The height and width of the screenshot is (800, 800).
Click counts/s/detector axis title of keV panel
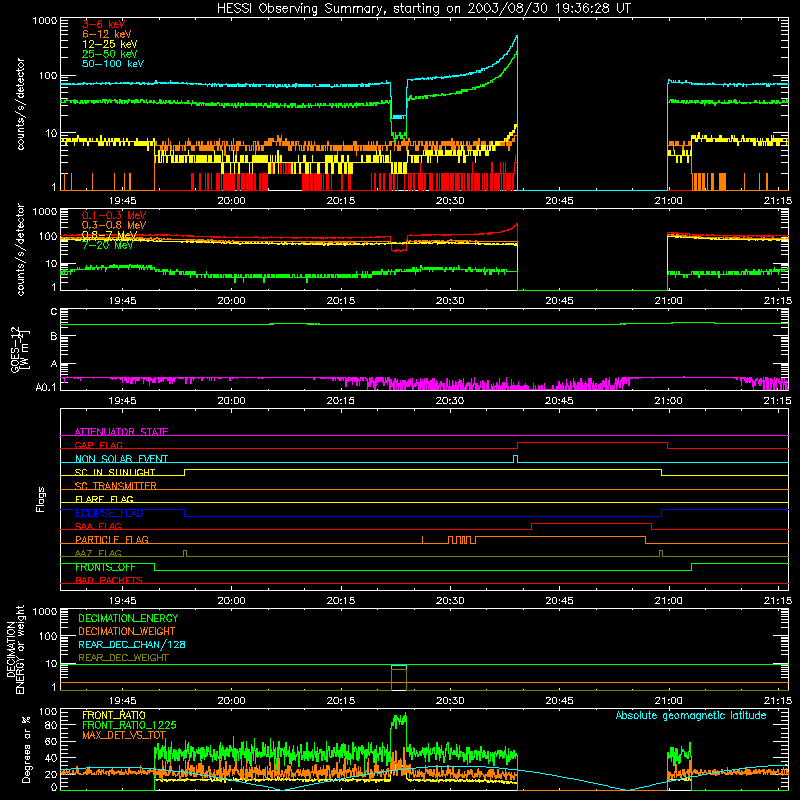[20, 104]
